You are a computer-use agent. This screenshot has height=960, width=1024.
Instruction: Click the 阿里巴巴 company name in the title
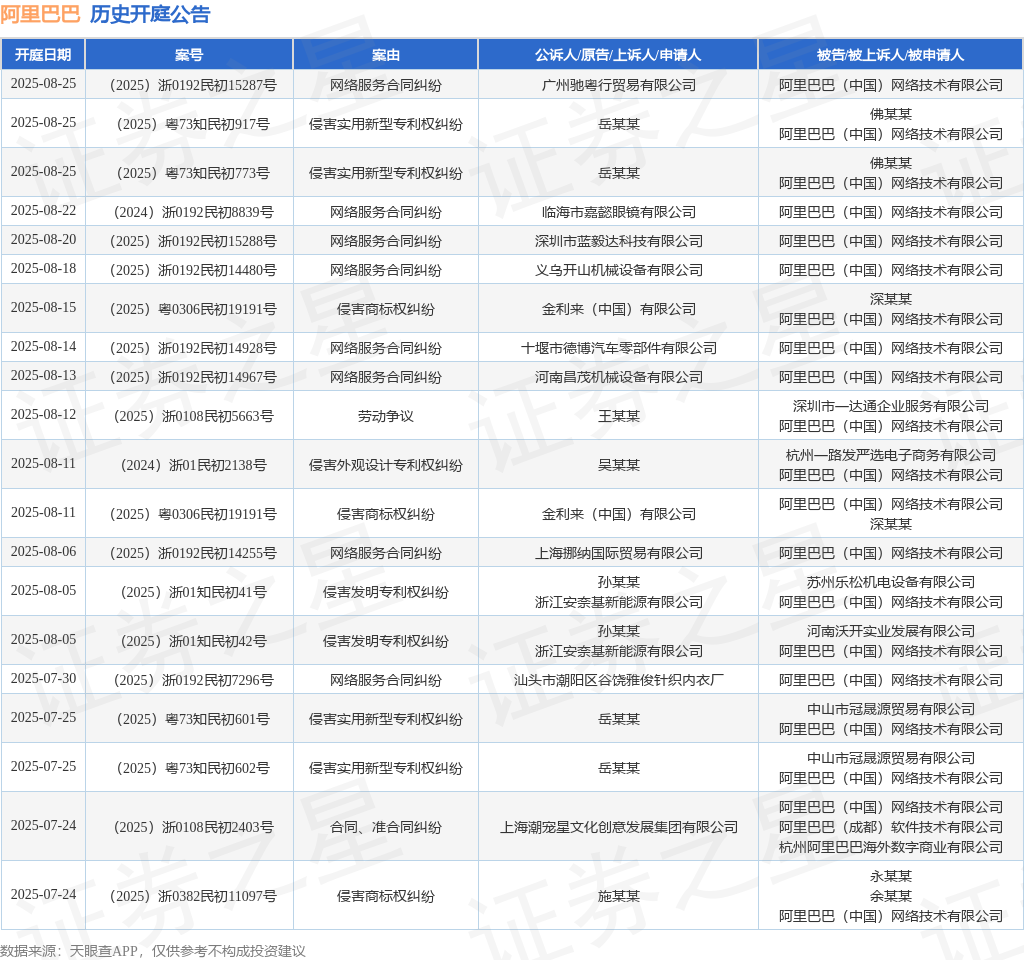point(40,14)
